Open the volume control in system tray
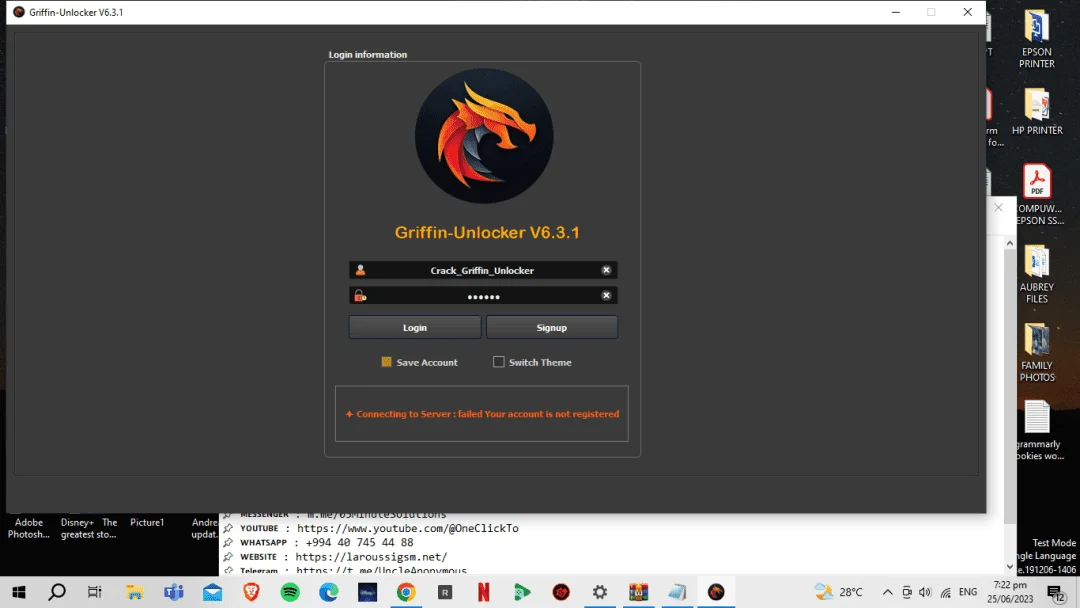This screenshot has width=1080, height=608. [x=925, y=592]
